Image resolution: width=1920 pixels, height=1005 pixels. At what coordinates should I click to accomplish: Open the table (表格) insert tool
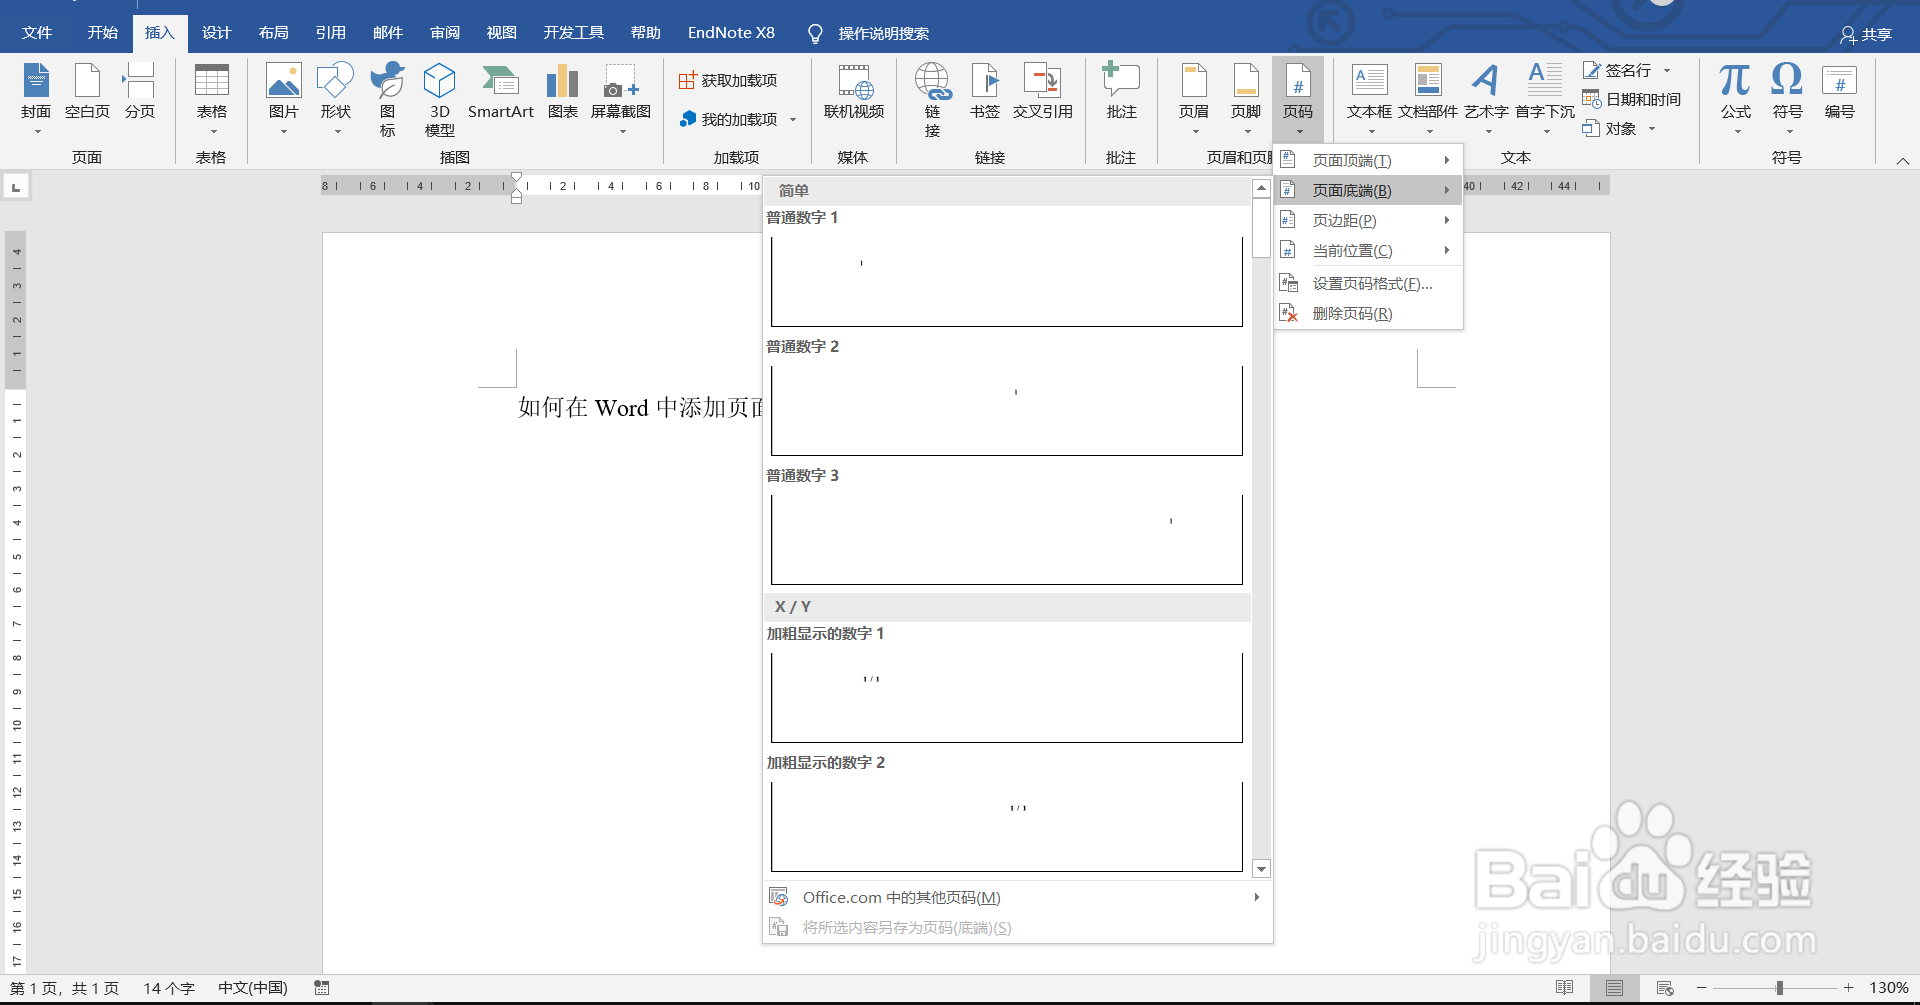click(x=211, y=98)
